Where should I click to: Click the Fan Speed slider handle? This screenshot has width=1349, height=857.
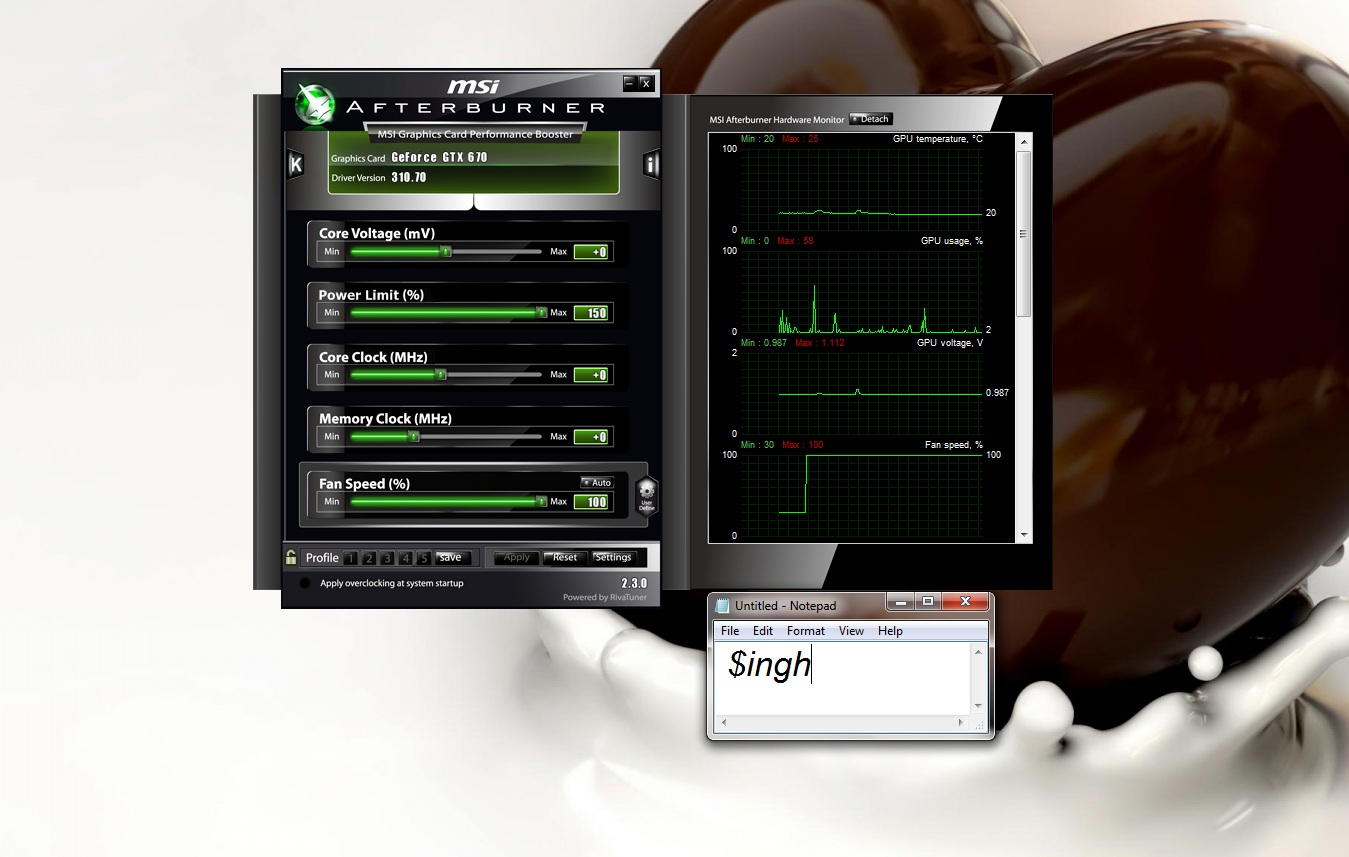coord(541,502)
